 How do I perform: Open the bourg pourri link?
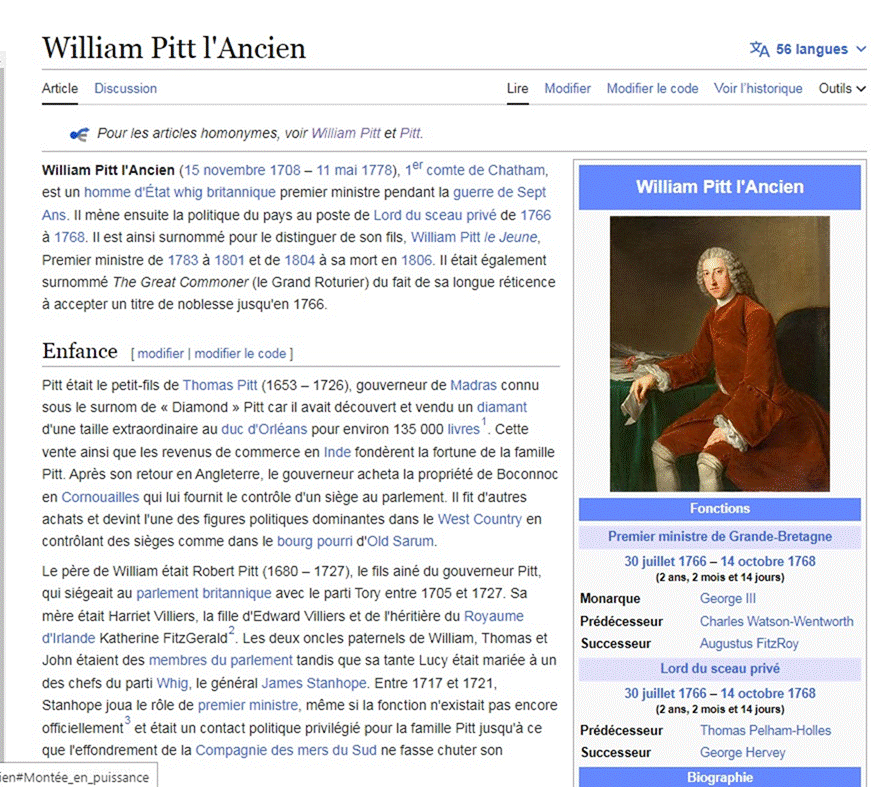(x=315, y=542)
